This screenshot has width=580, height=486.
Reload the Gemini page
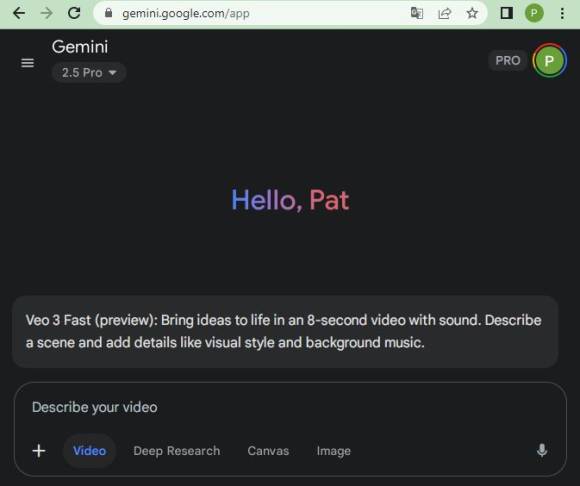point(74,13)
